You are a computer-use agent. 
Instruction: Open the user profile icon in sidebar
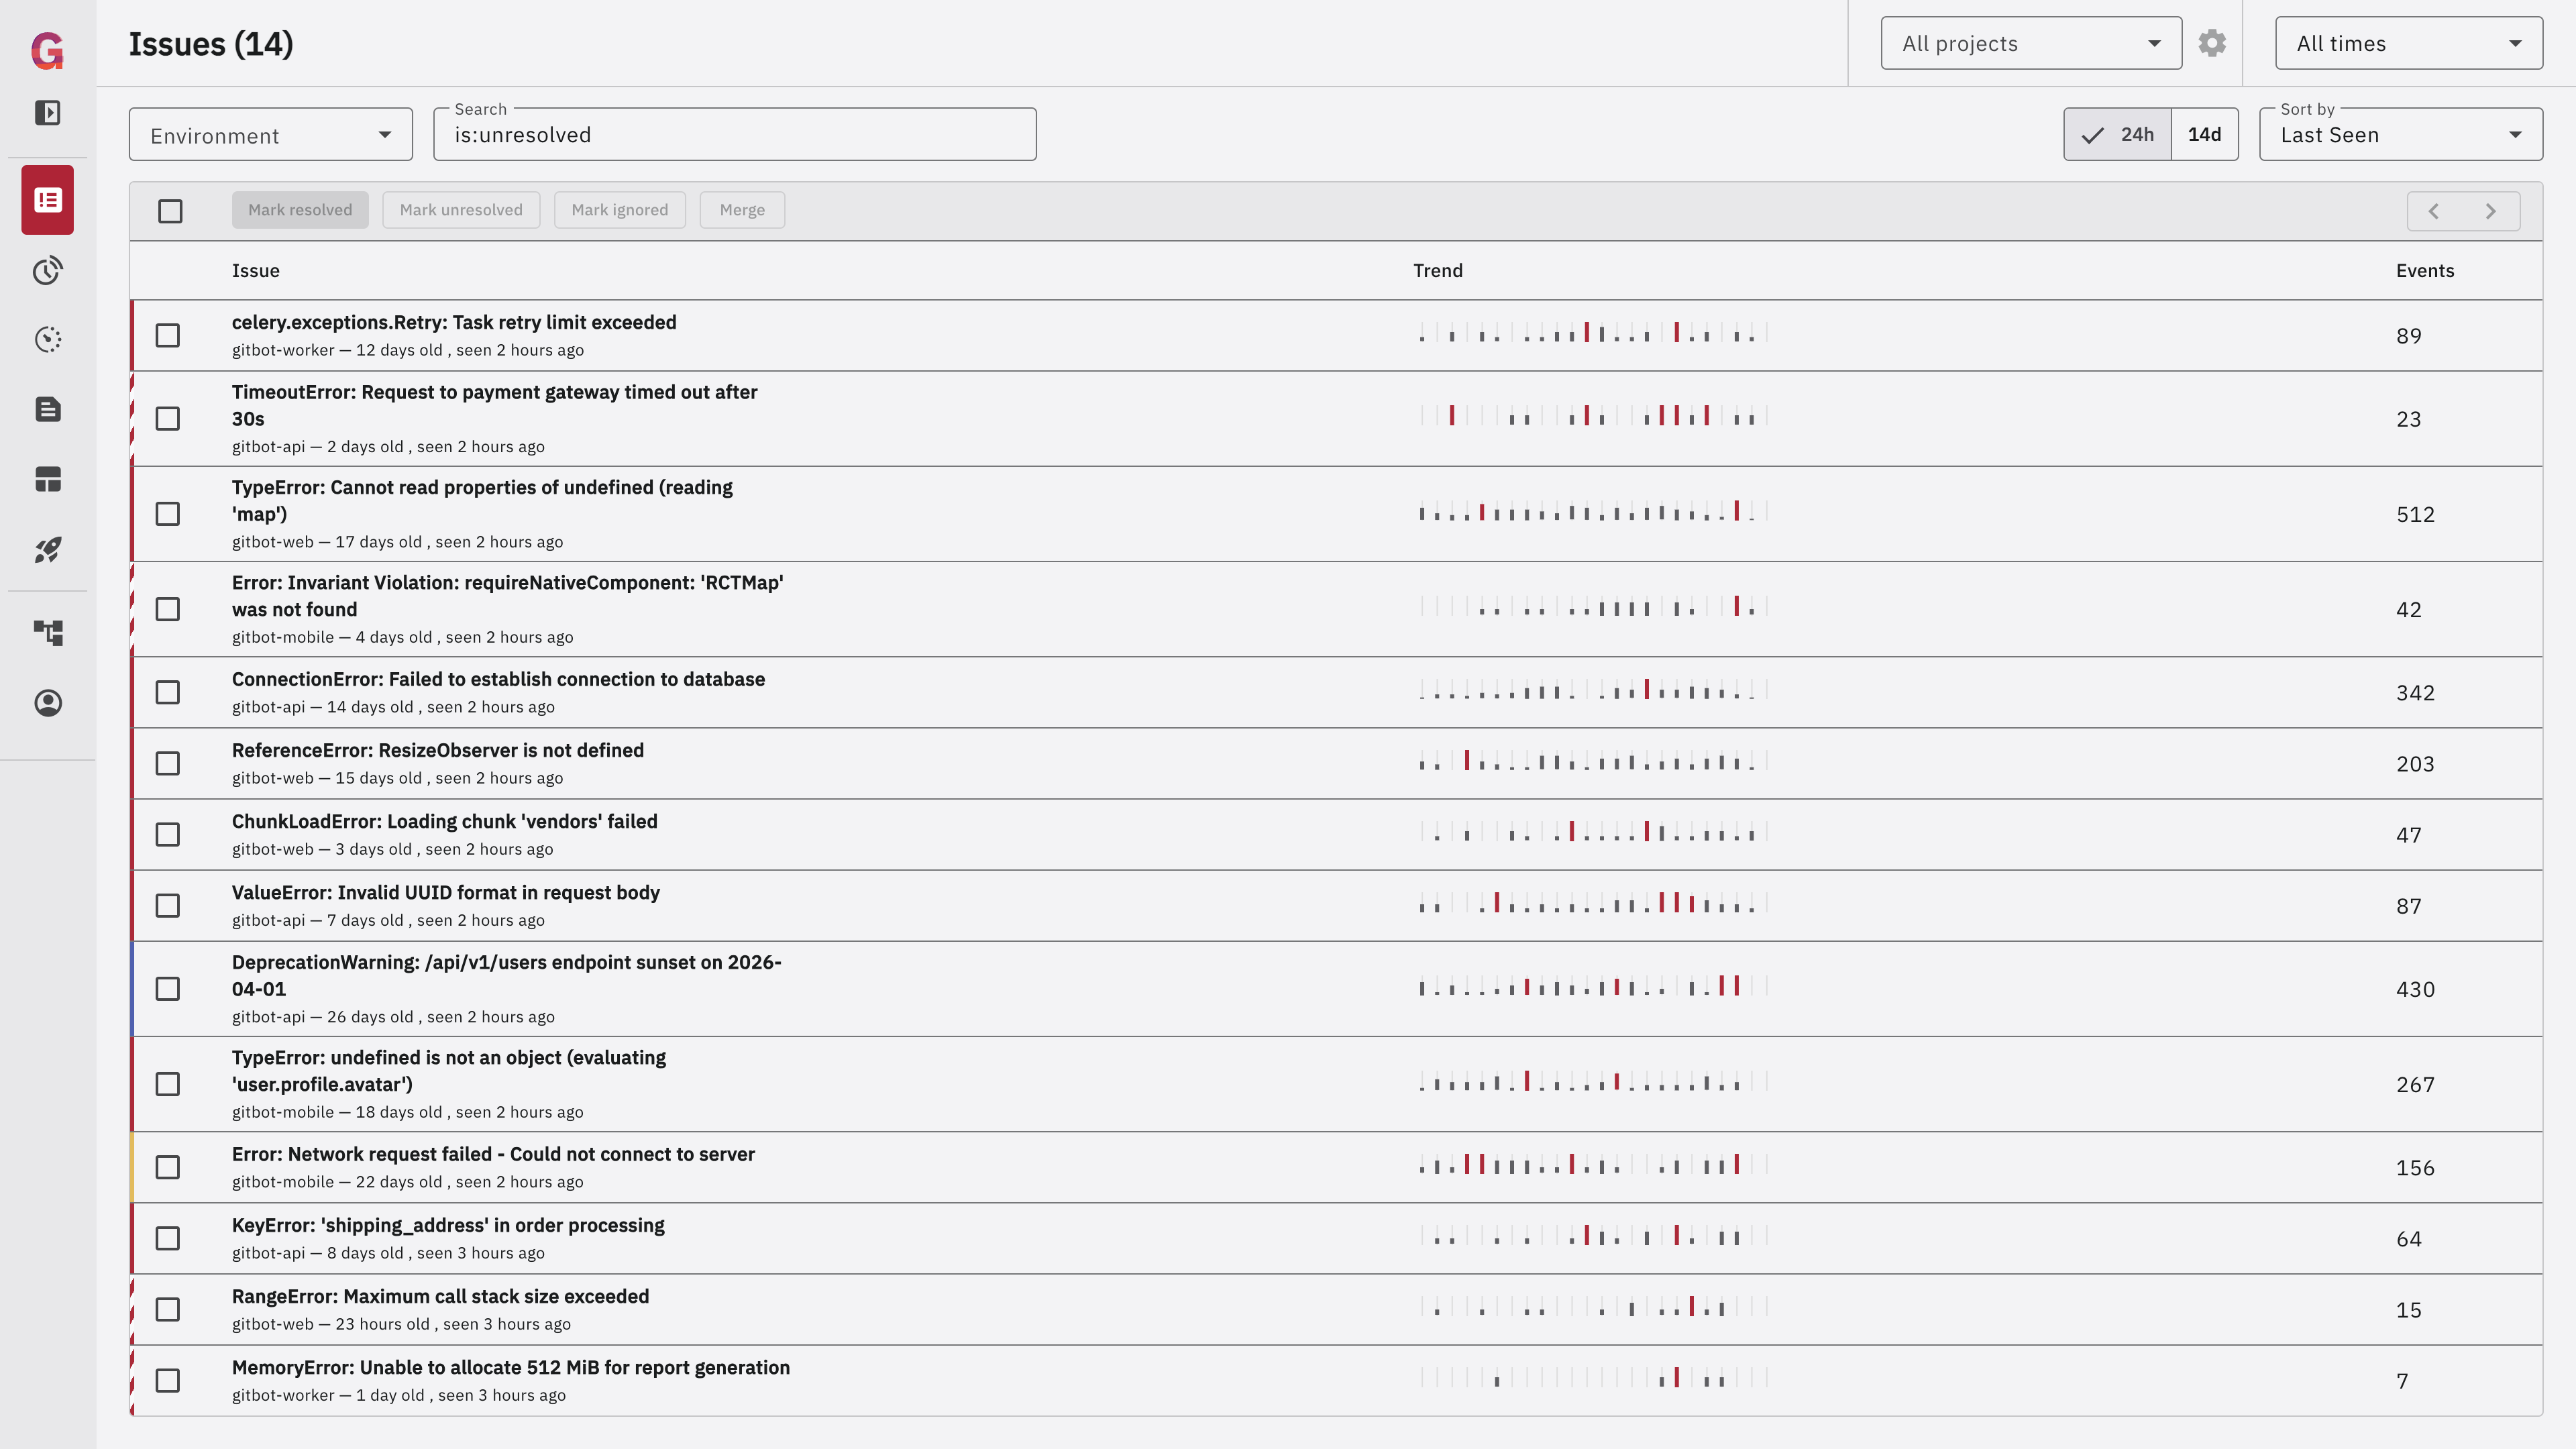point(46,703)
